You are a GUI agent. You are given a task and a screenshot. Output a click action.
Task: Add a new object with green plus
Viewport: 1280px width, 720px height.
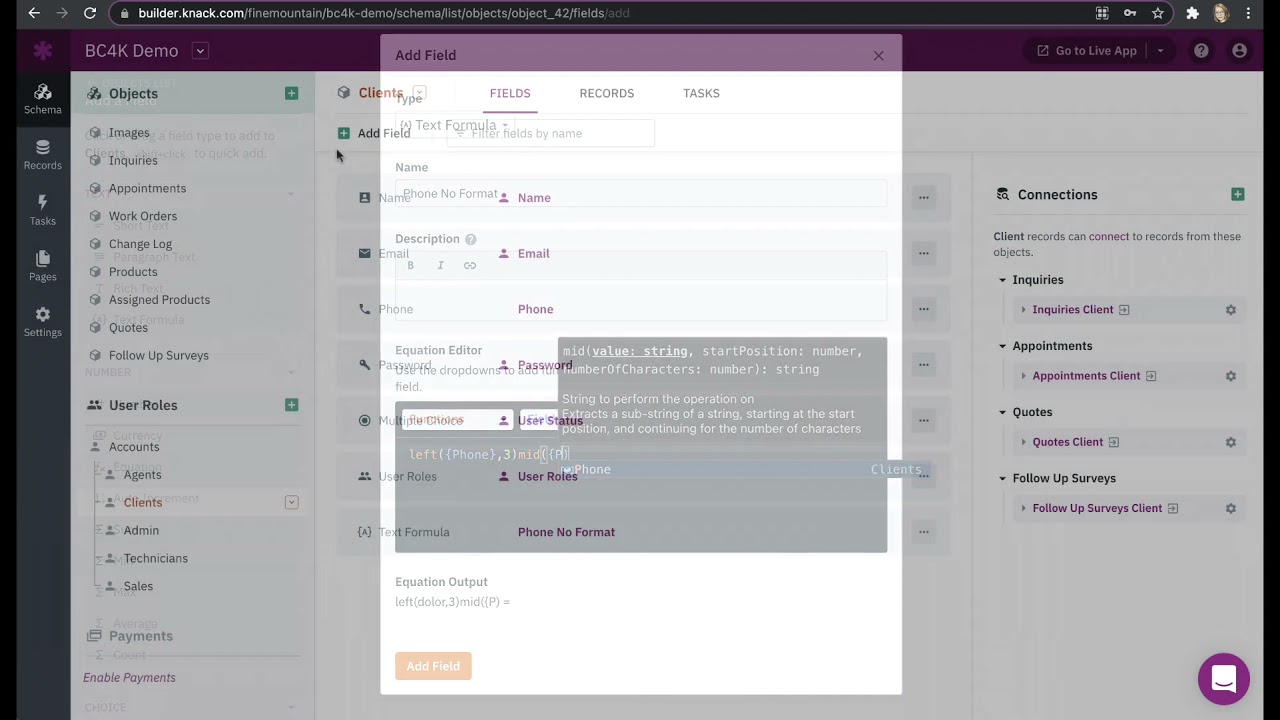pos(291,93)
